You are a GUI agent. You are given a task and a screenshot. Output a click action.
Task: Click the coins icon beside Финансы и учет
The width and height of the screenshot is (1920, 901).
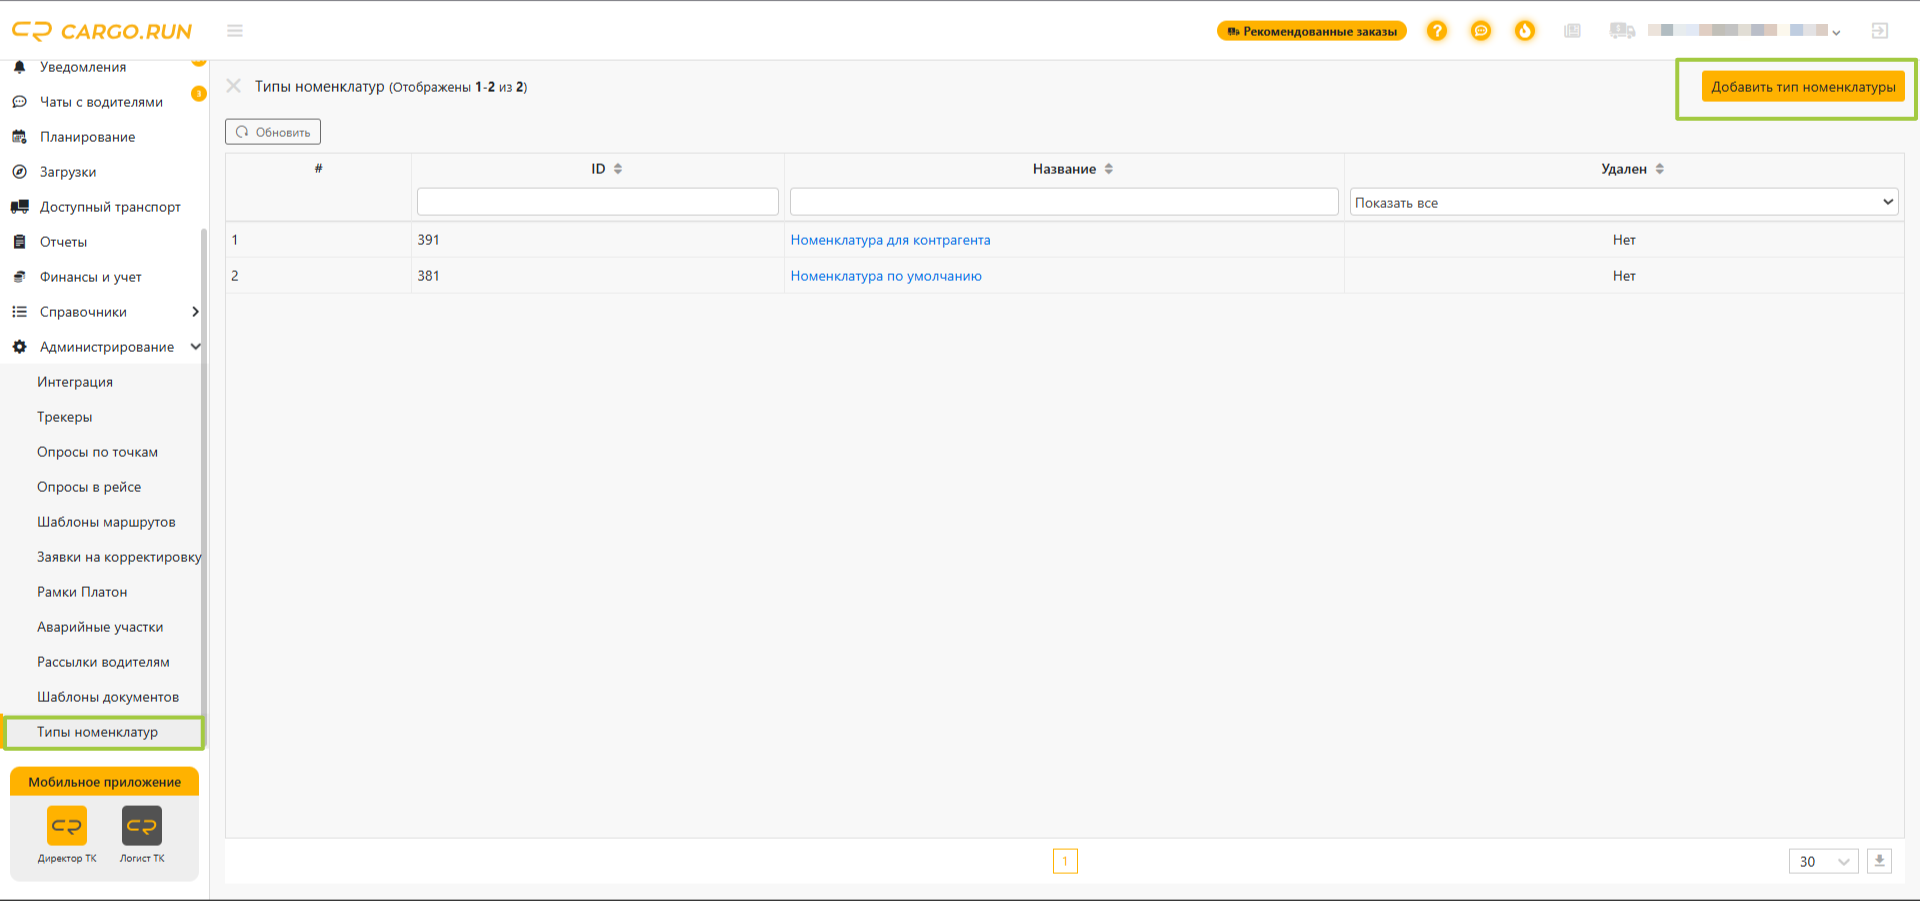[x=19, y=277]
